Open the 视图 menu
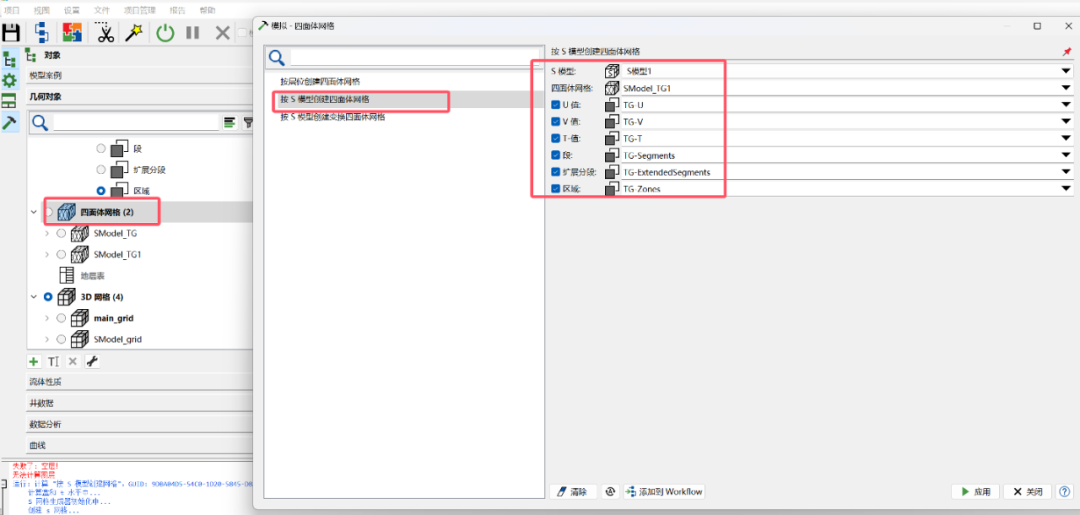 click(42, 11)
